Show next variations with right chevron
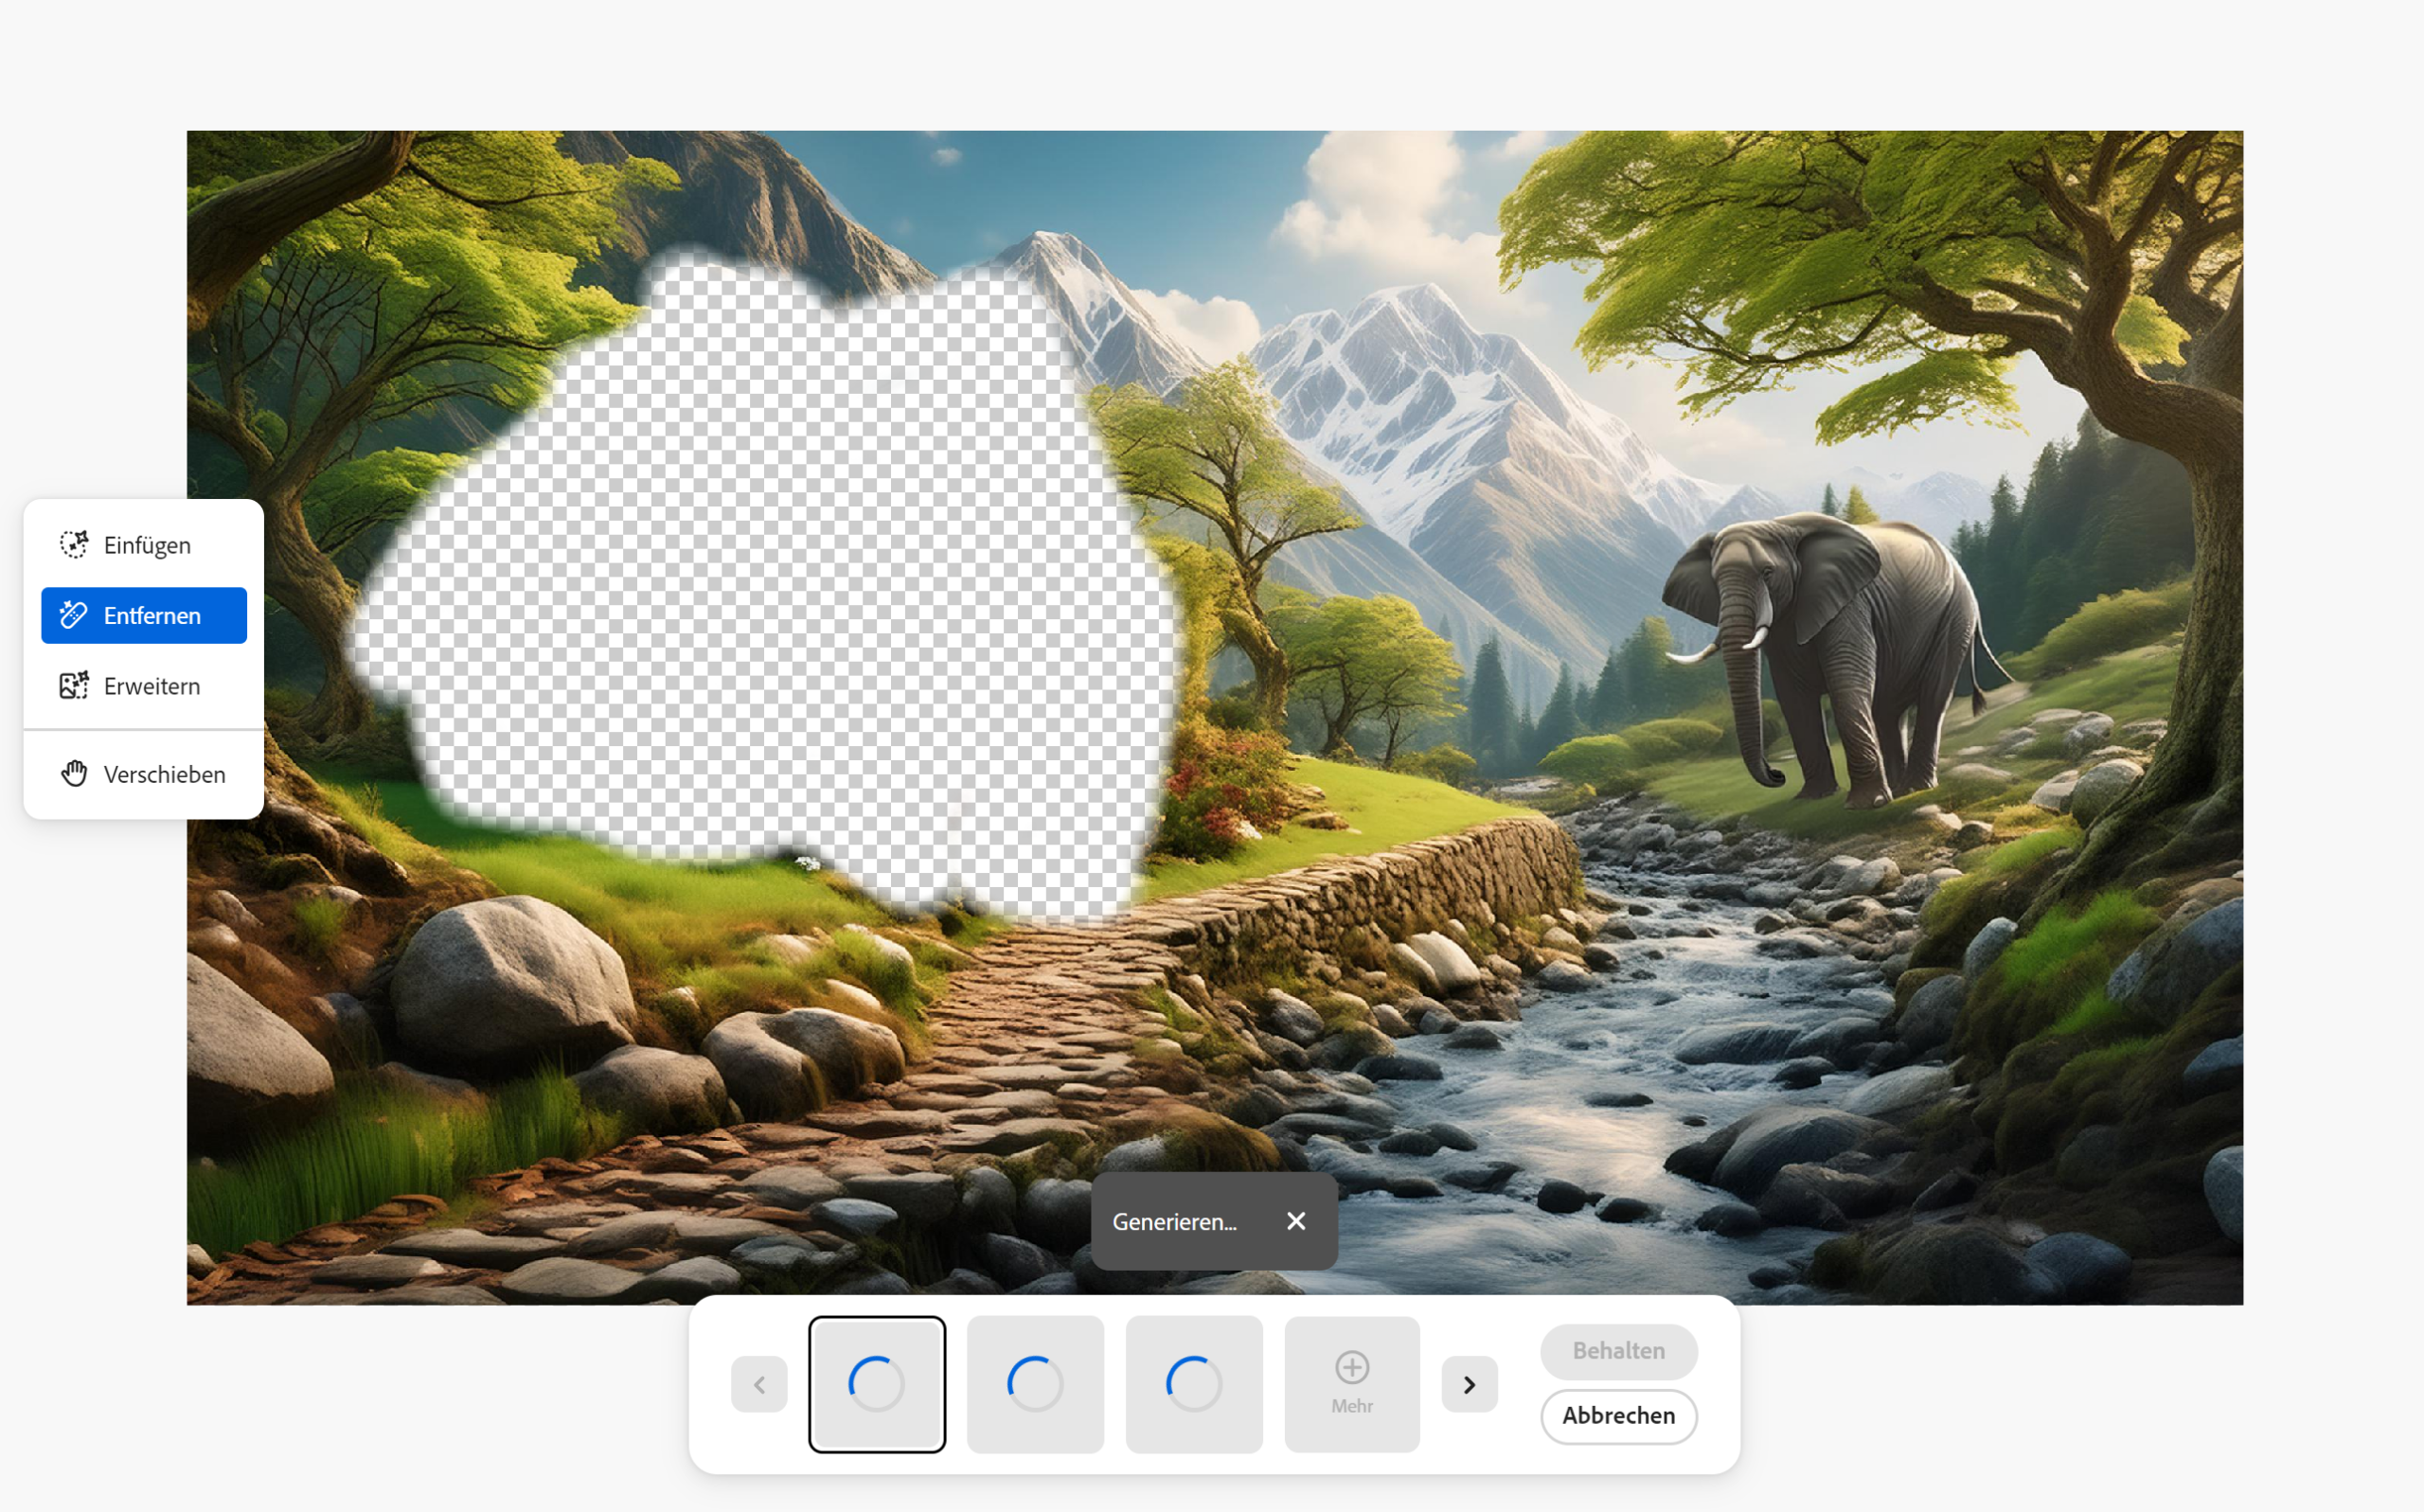The width and height of the screenshot is (2424, 1512). 1469,1384
